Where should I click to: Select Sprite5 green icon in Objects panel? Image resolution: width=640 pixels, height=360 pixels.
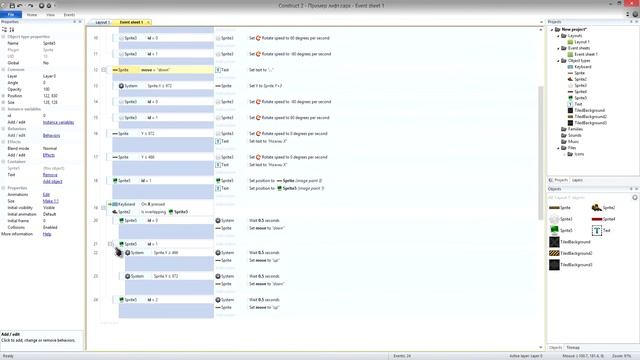pyautogui.click(x=554, y=231)
